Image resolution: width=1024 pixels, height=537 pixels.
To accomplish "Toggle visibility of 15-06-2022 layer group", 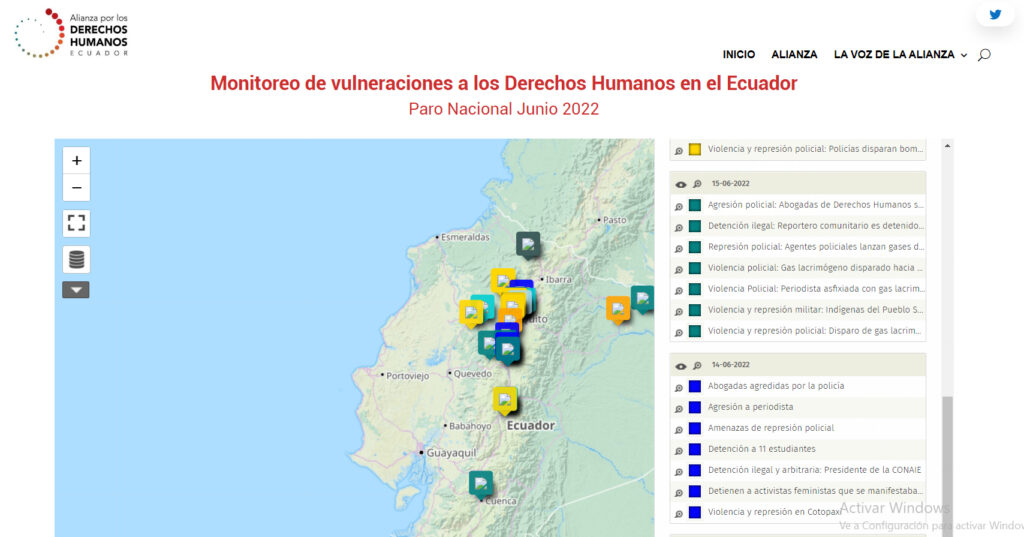I will 681,184.
